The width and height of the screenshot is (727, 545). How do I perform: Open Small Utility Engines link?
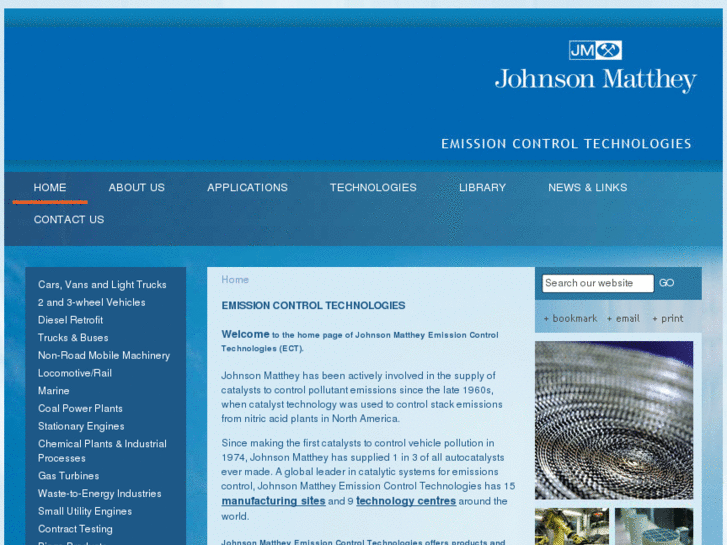[x=85, y=511]
